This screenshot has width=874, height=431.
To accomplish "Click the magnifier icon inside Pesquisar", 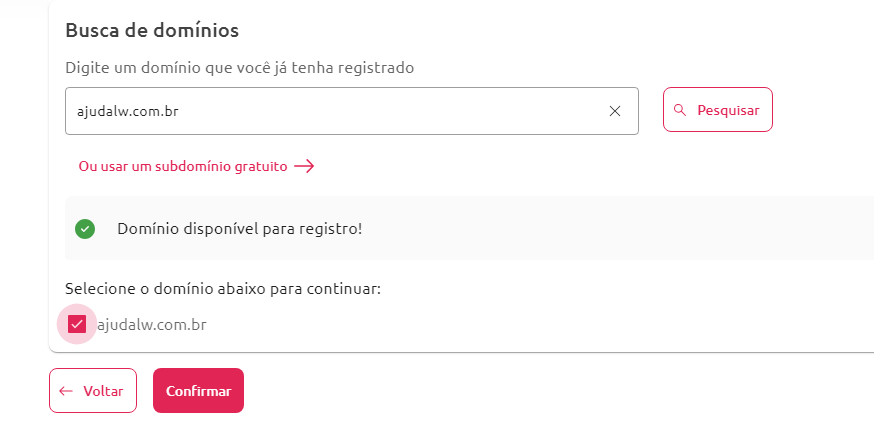I will 679,110.
